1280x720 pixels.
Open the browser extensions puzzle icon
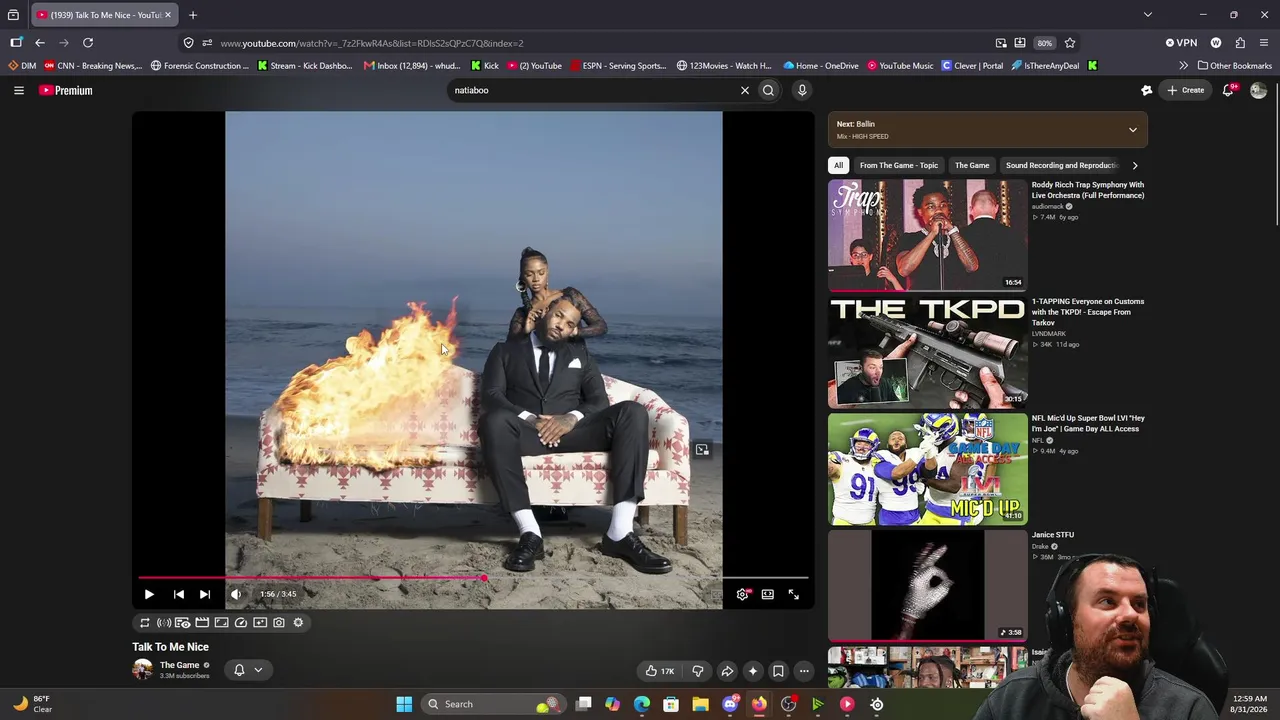[x=1240, y=43]
